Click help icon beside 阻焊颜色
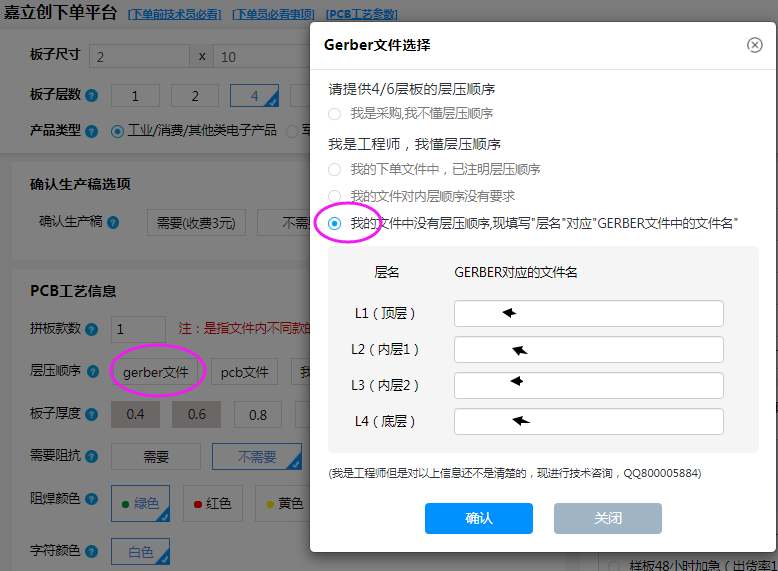Image resolution: width=778 pixels, height=571 pixels. 92,497
